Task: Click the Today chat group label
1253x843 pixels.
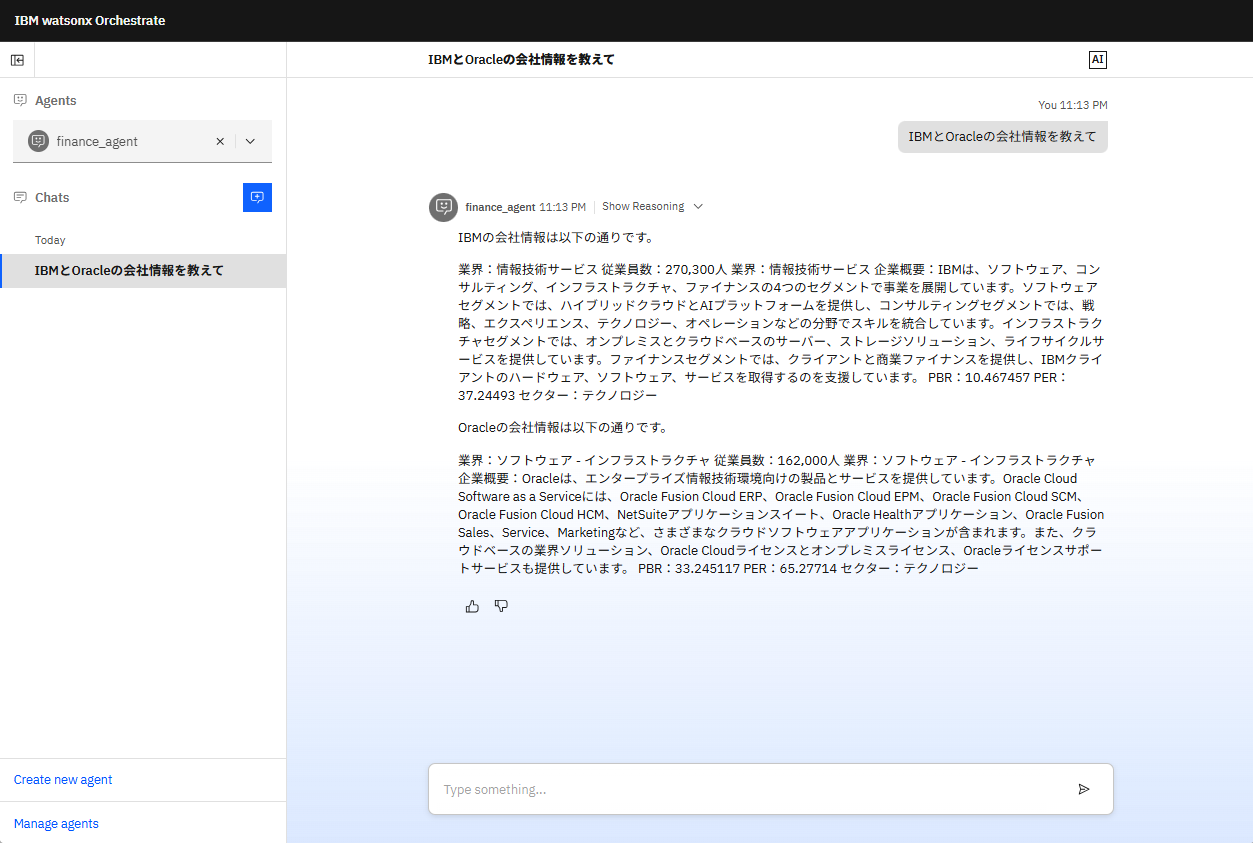Action: click(x=50, y=240)
